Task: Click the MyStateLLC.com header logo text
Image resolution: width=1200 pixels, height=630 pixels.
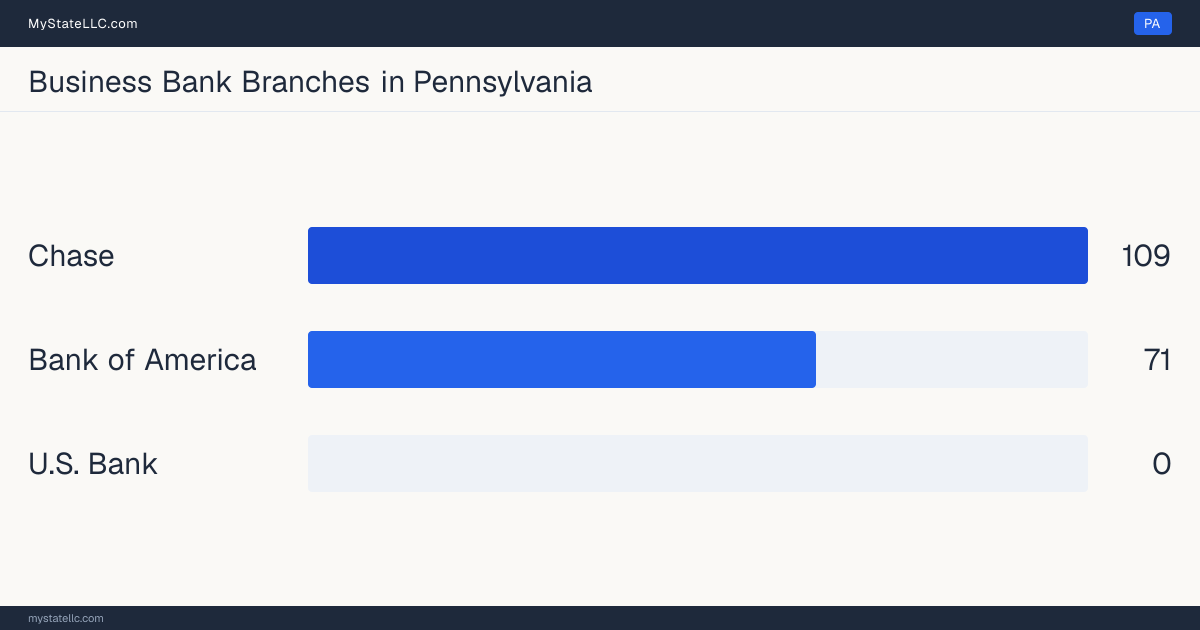Action: coord(83,23)
